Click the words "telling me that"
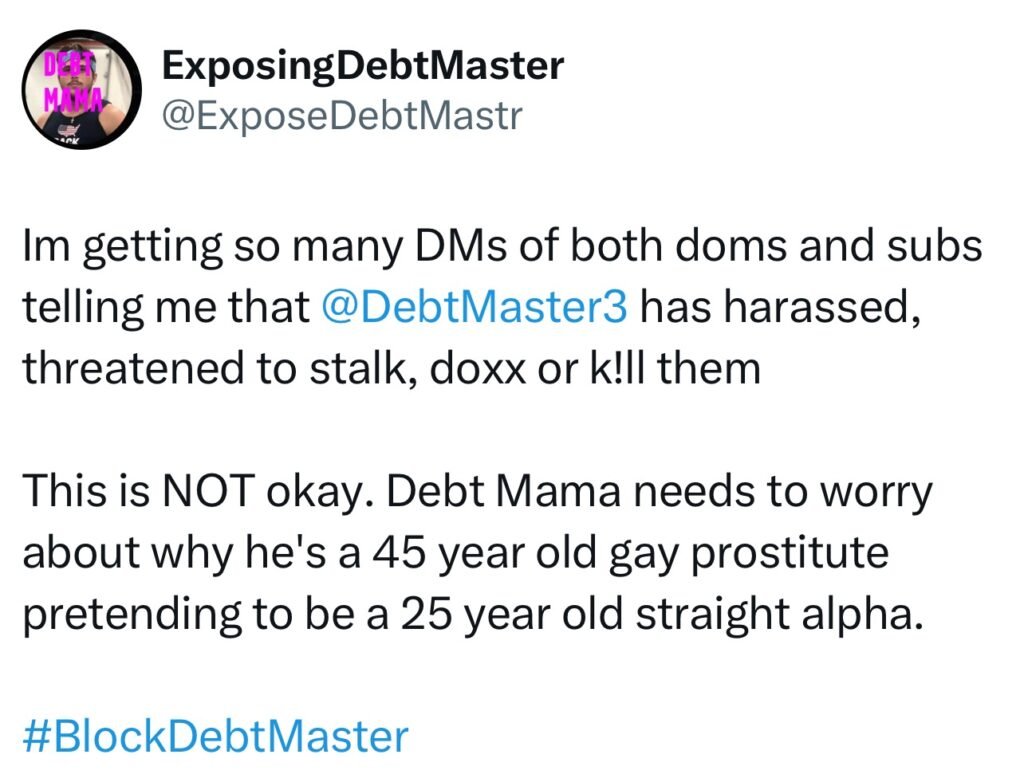The height and width of the screenshot is (778, 1024). tap(167, 307)
